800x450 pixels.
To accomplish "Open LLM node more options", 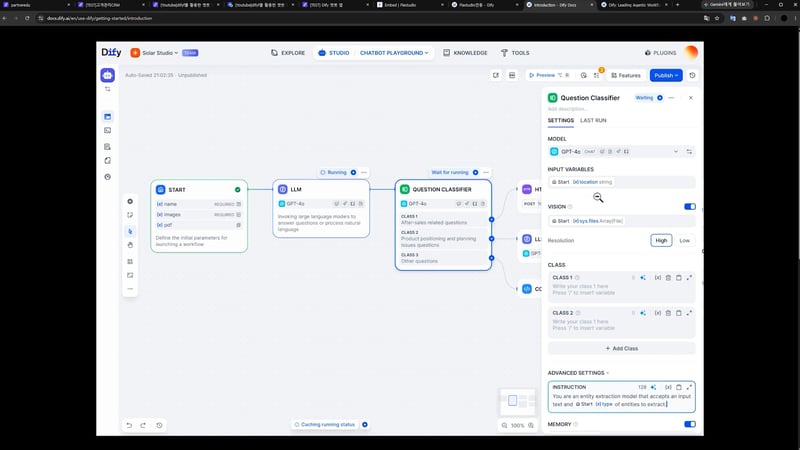I will tap(364, 172).
